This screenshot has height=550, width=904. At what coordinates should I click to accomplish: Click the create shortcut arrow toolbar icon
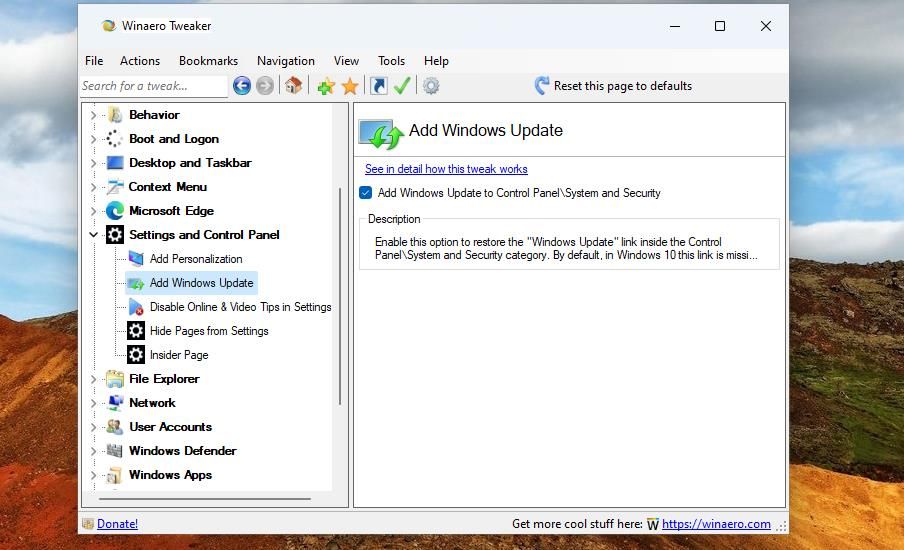379,86
